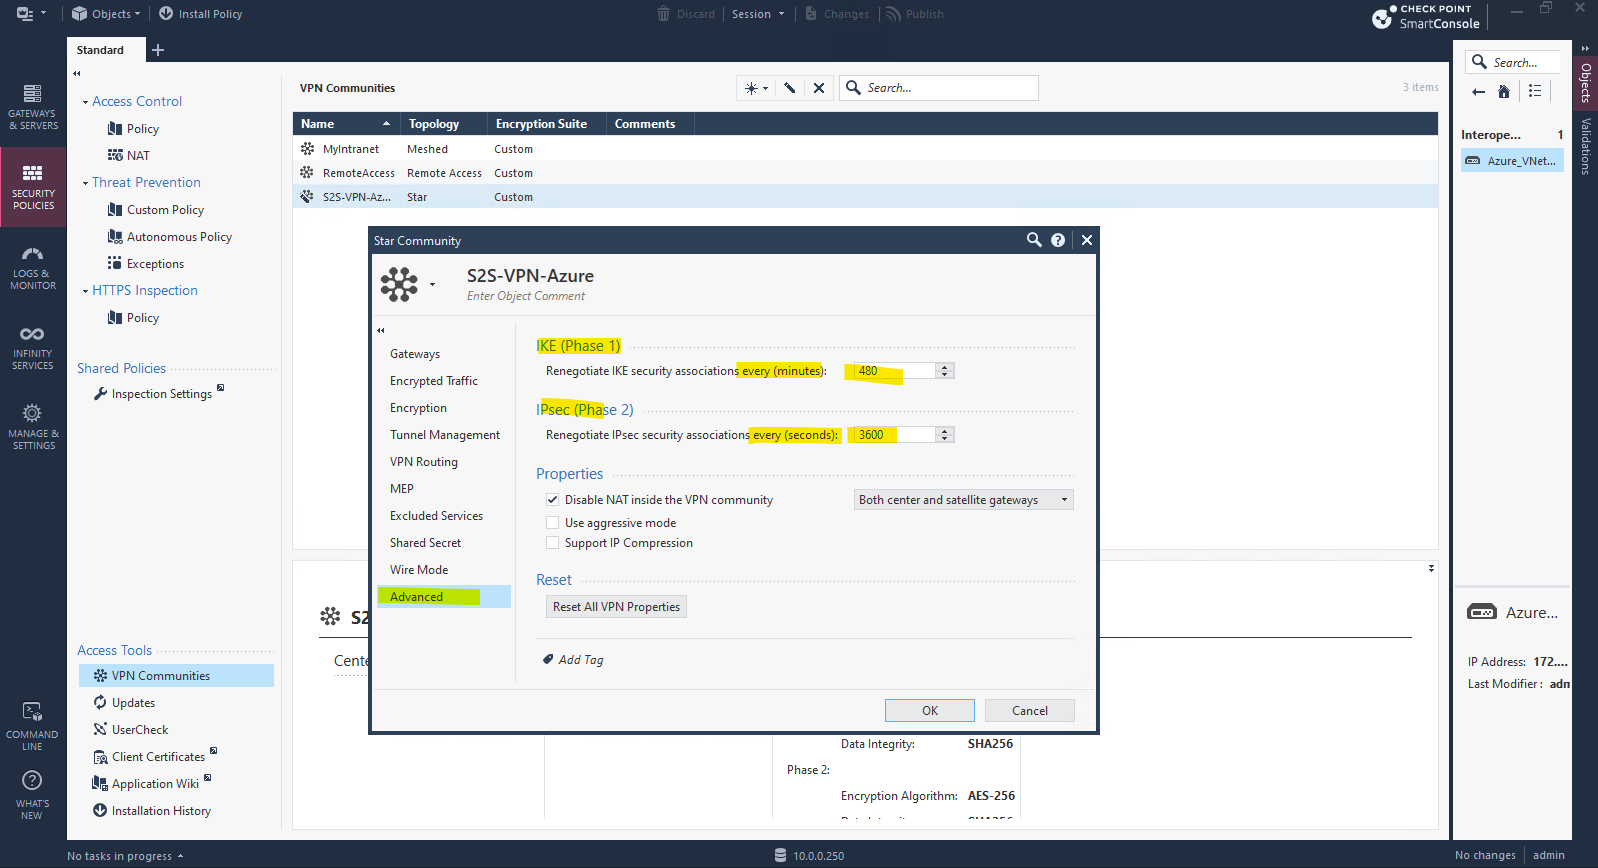Collapse Access Control tree section
The width and height of the screenshot is (1598, 868).
pyautogui.click(x=85, y=102)
